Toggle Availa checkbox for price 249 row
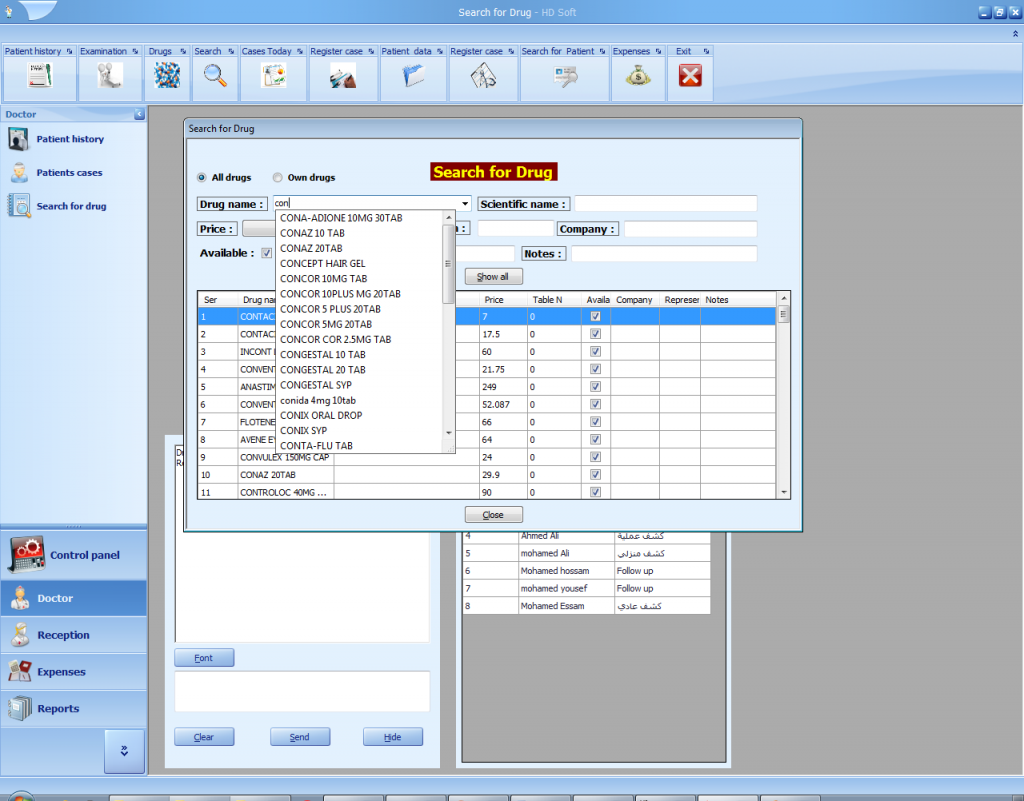This screenshot has width=1024, height=801. click(x=596, y=387)
